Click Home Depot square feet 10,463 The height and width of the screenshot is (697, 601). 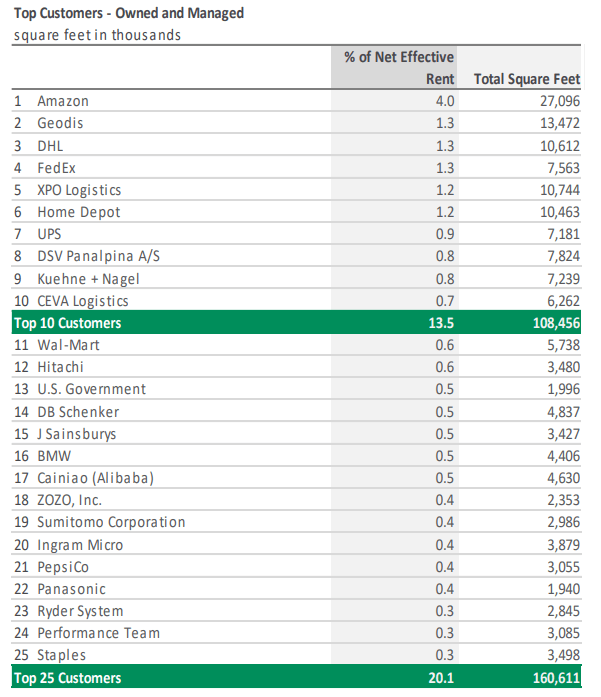(560, 212)
